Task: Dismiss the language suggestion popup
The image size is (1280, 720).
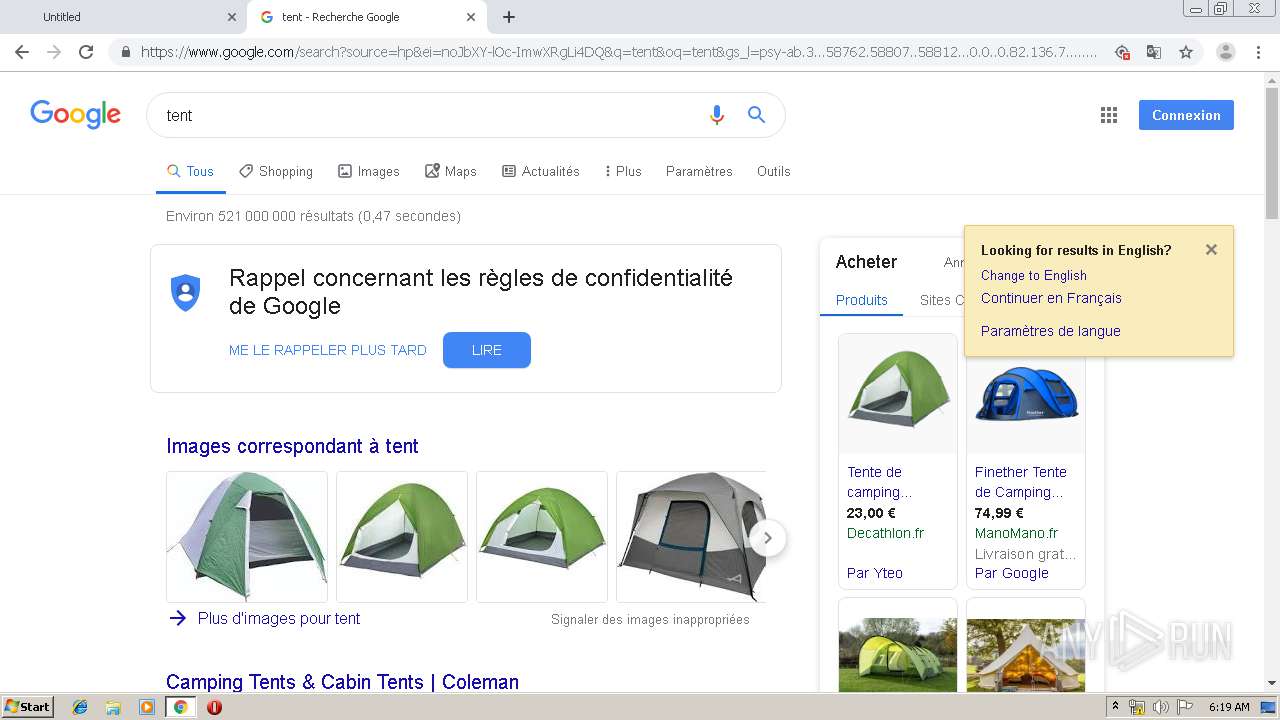Action: point(1211,250)
